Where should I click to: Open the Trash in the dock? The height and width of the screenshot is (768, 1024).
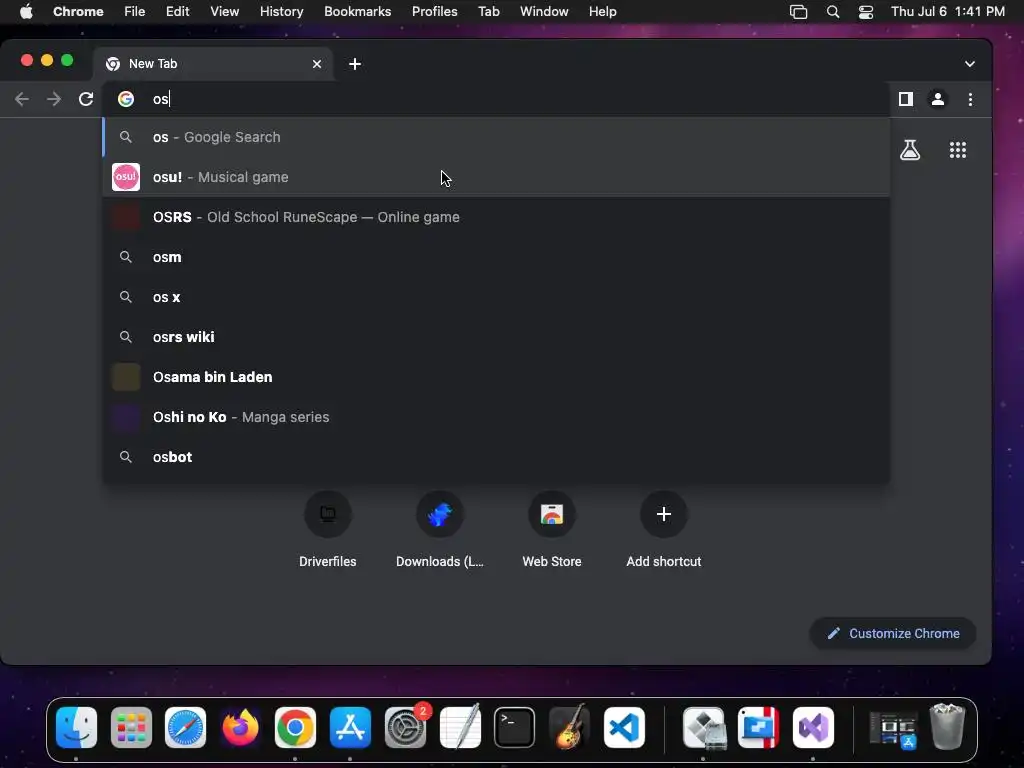point(947,728)
